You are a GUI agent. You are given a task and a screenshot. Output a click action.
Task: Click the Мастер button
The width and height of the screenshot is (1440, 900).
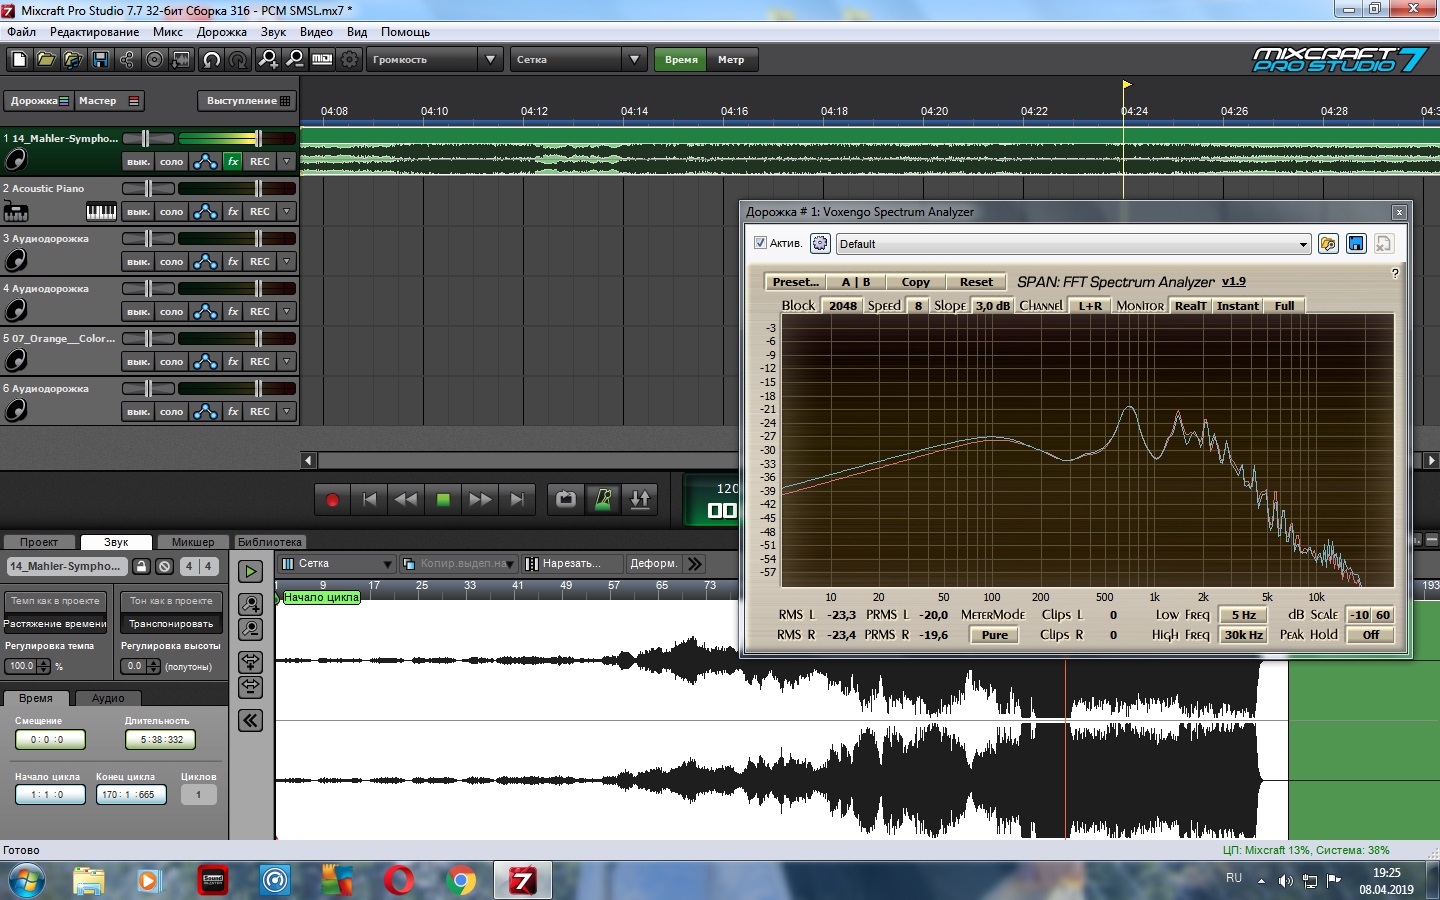pyautogui.click(x=109, y=101)
